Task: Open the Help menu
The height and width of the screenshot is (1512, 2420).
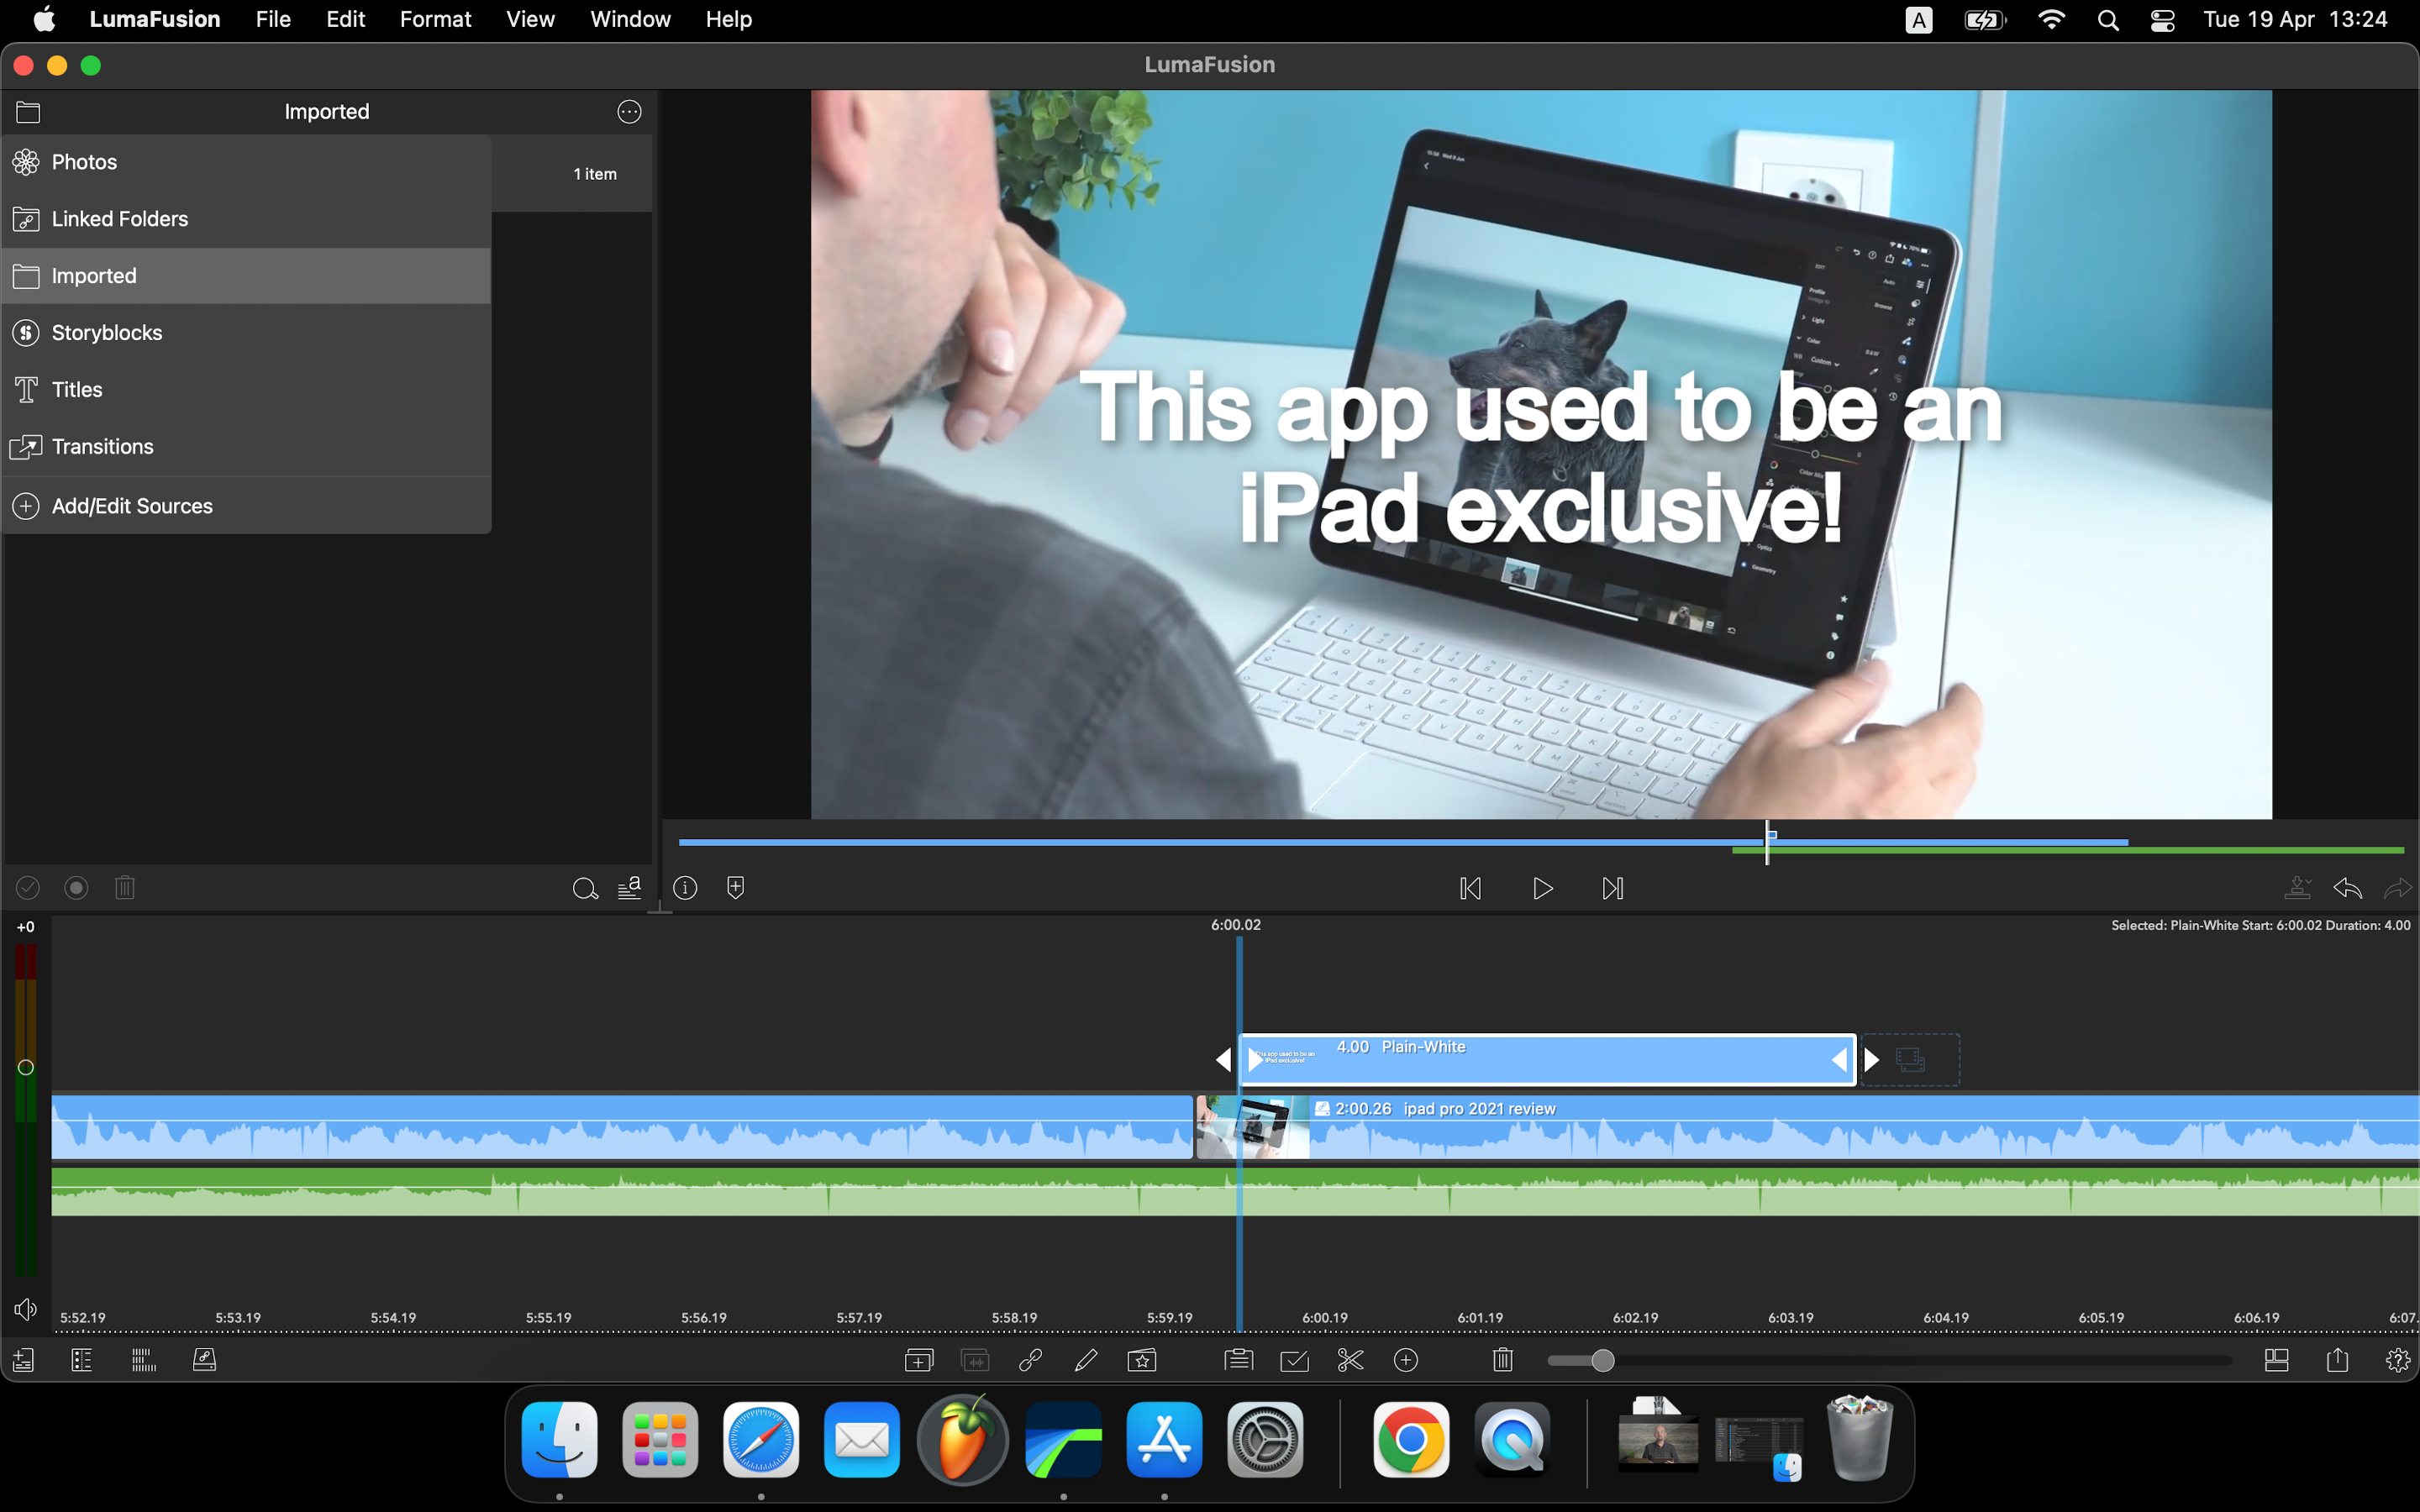Action: 729,19
